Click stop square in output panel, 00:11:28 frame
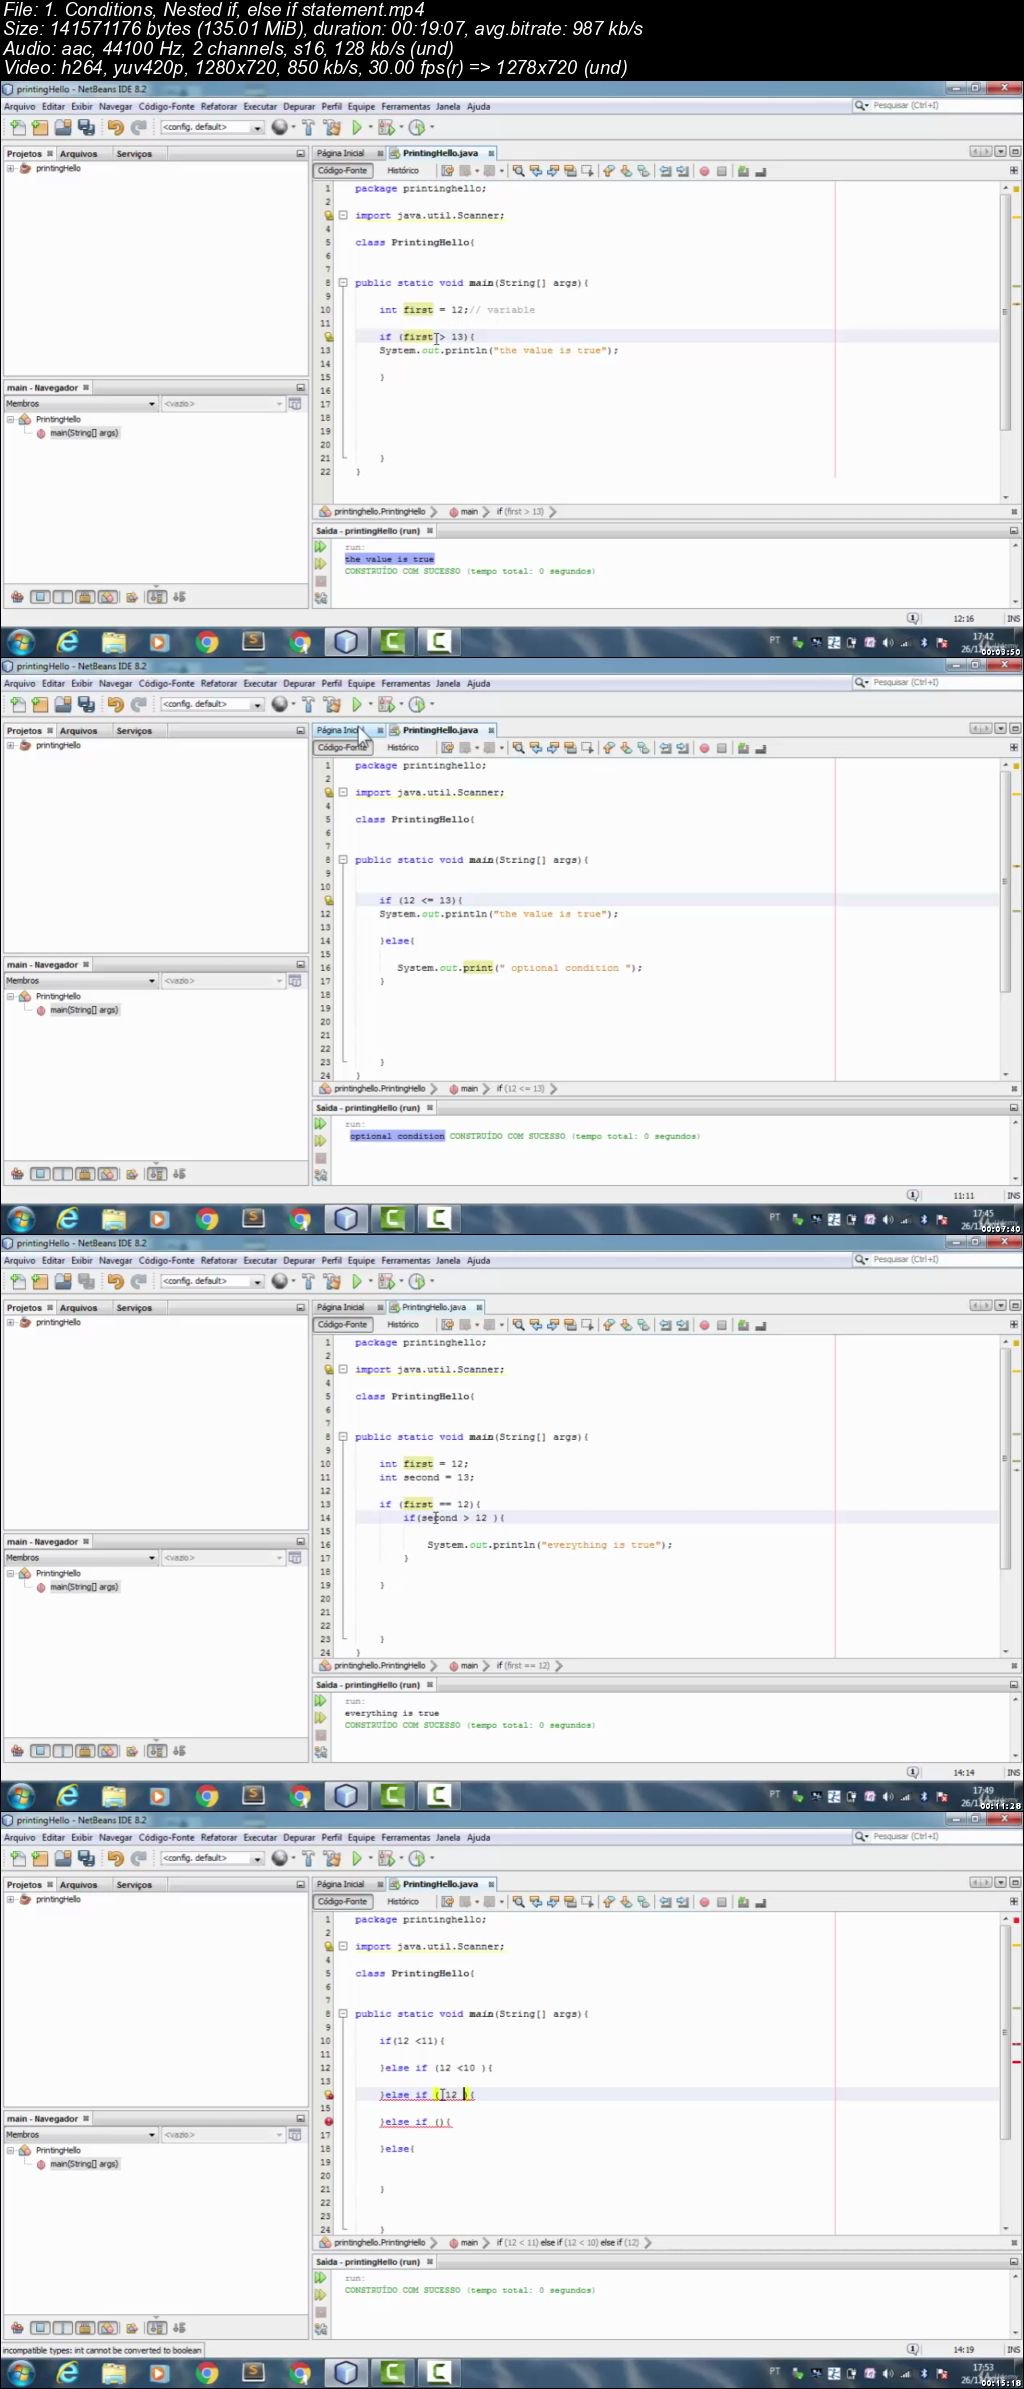This screenshot has width=1024, height=2389. (321, 1735)
